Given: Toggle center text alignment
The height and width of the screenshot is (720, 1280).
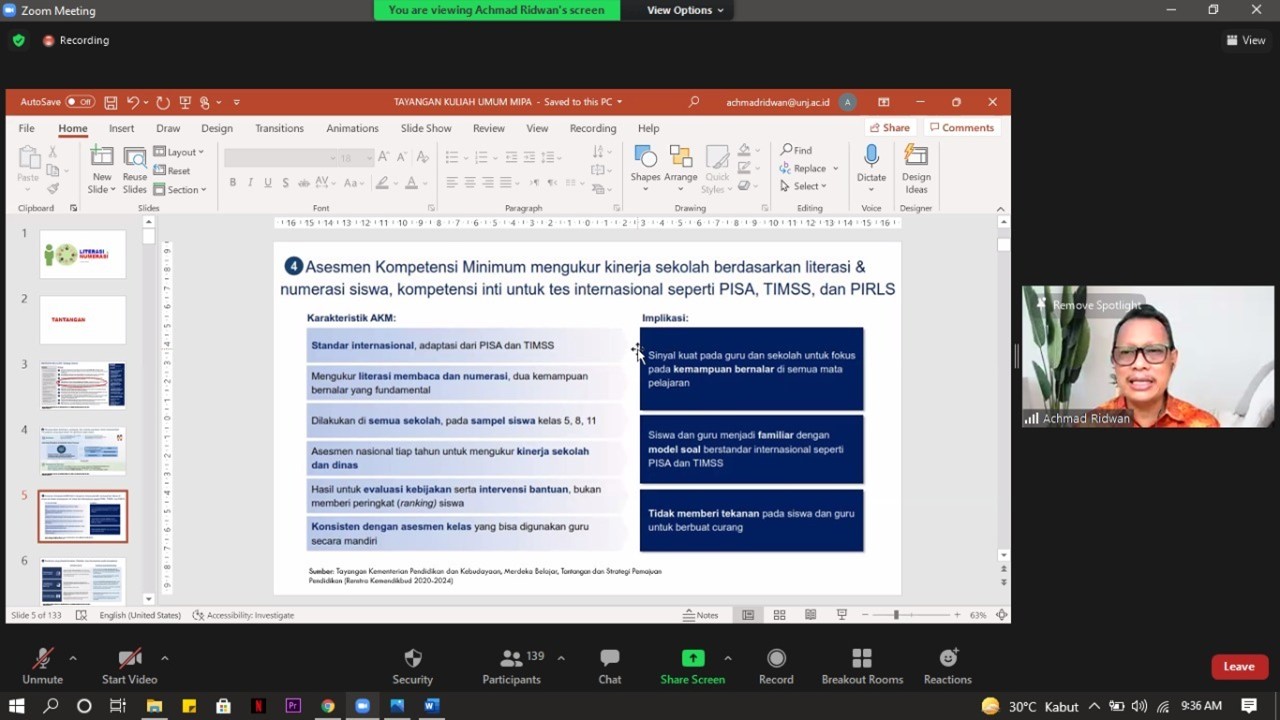Looking at the screenshot, I should (470, 183).
